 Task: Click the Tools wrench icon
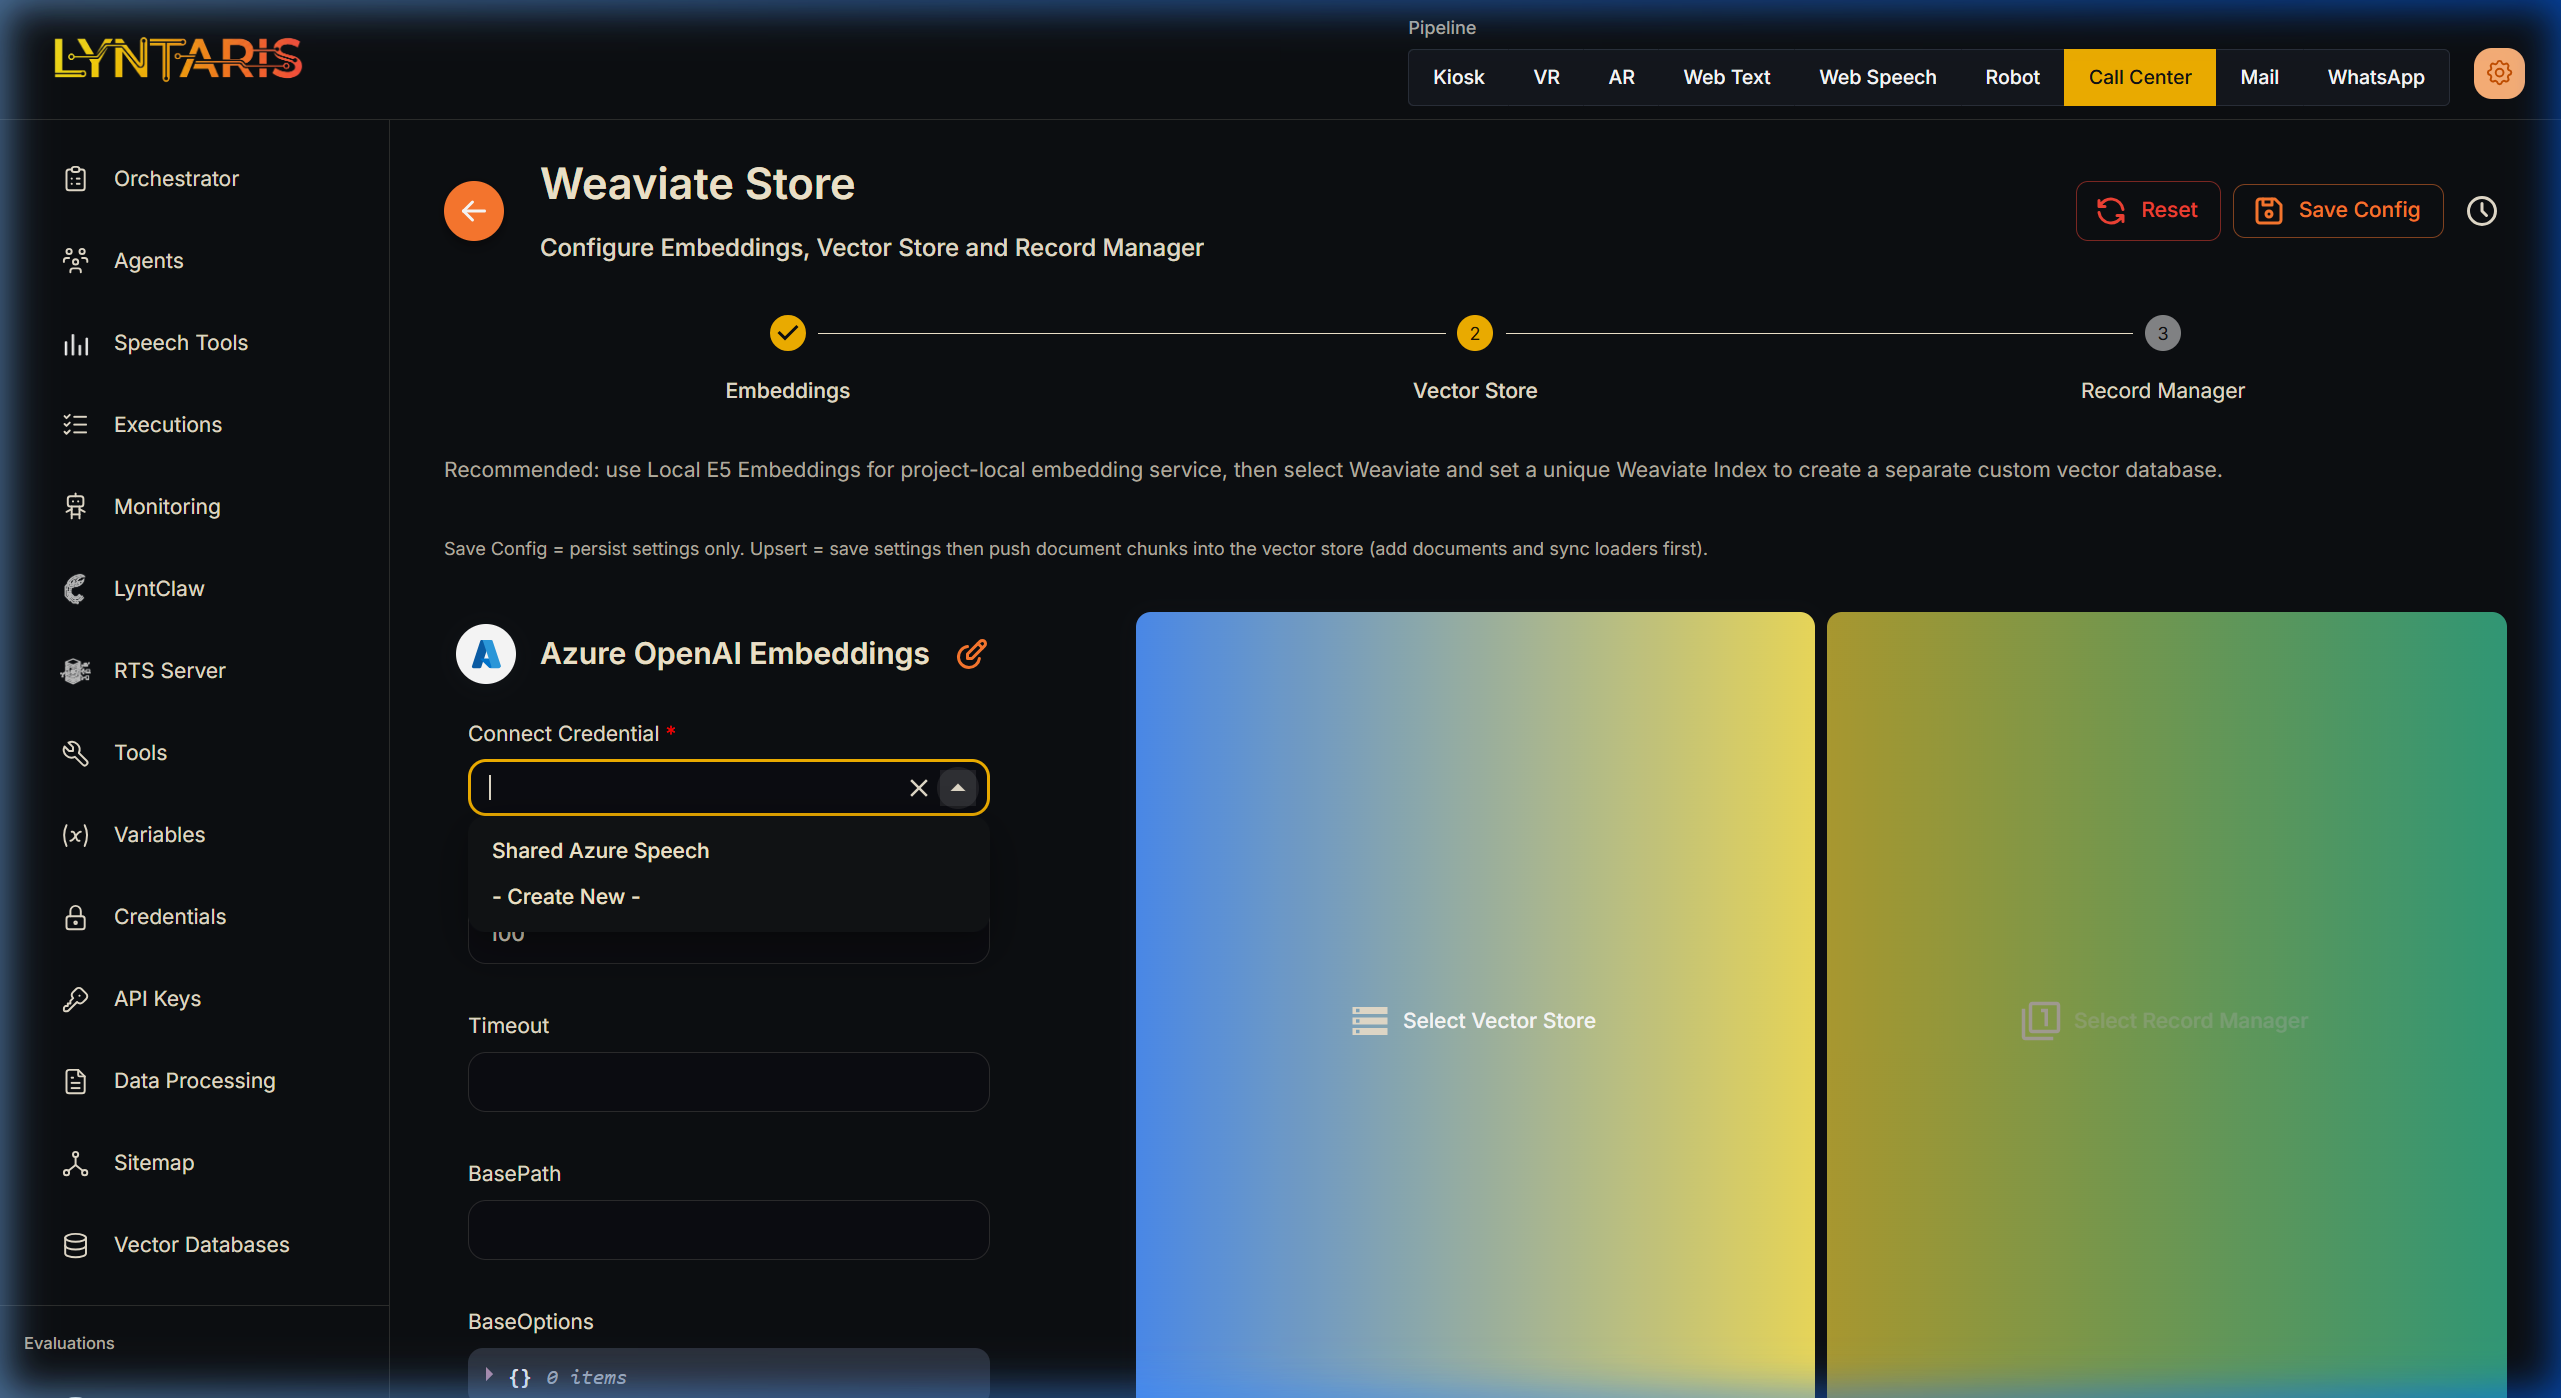76,753
